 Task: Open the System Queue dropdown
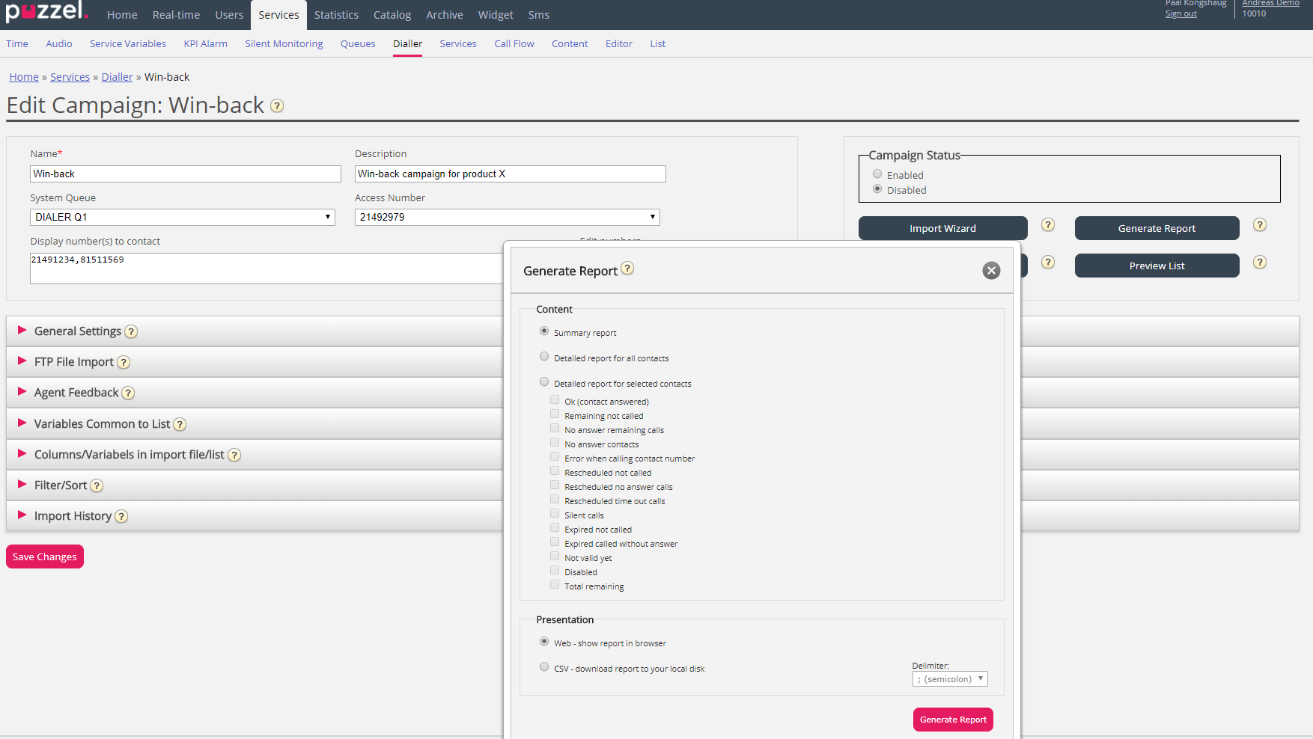point(183,217)
